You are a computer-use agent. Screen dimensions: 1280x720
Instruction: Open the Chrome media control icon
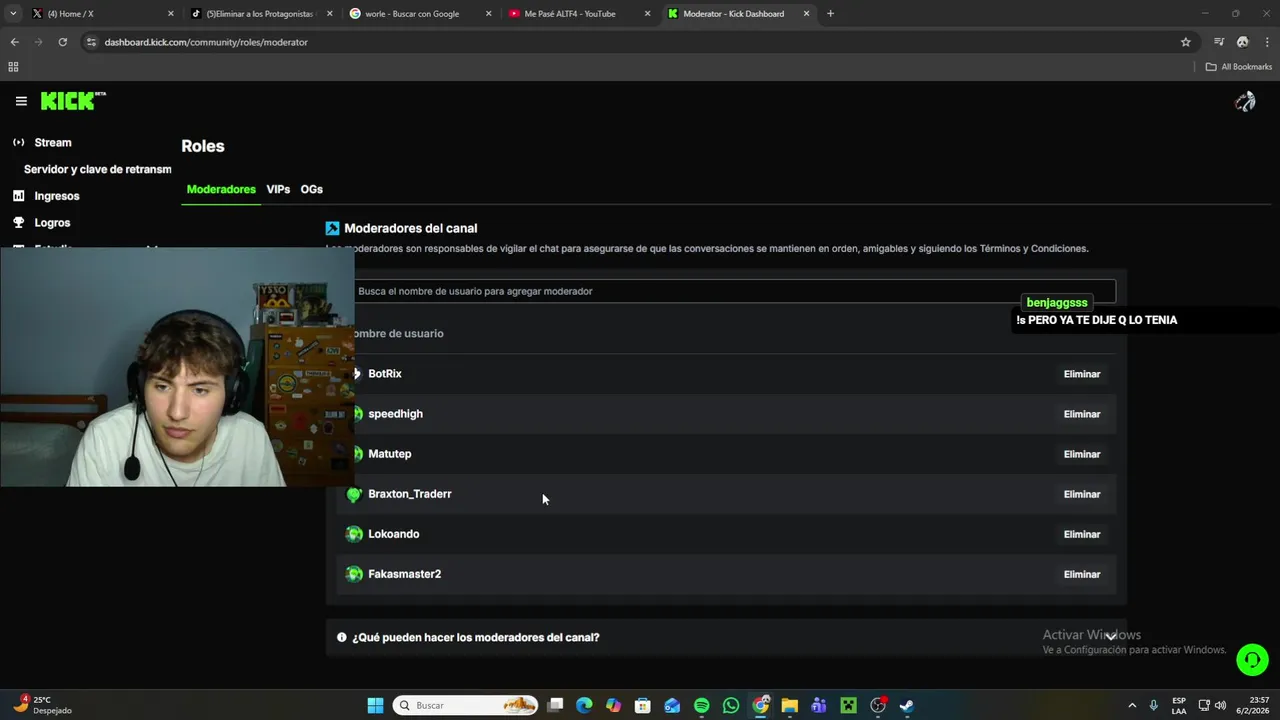(x=1219, y=42)
